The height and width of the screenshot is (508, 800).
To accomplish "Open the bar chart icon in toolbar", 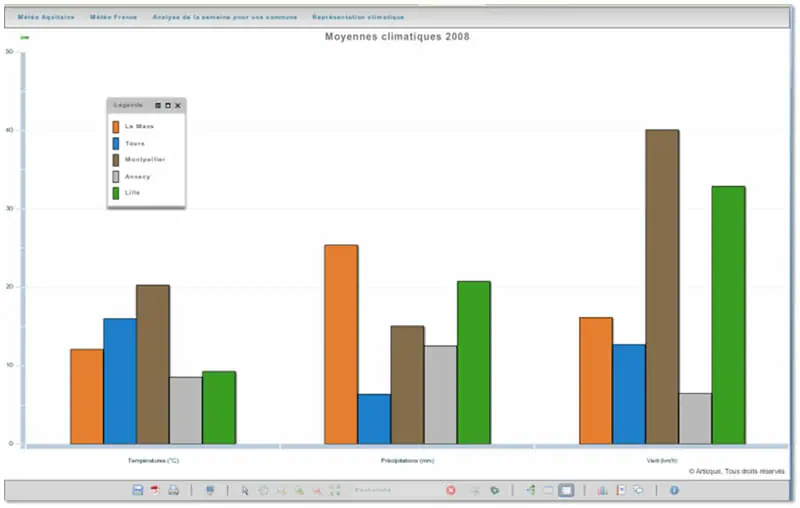I will pyautogui.click(x=603, y=490).
